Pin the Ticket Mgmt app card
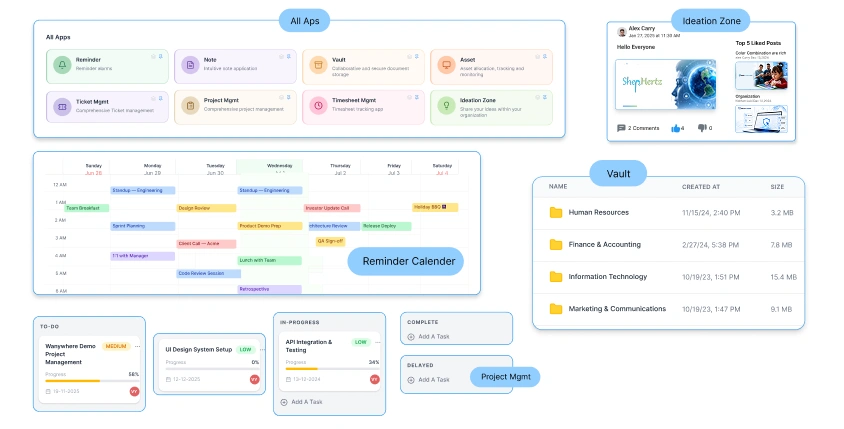This screenshot has width=844, height=429. (x=160, y=98)
